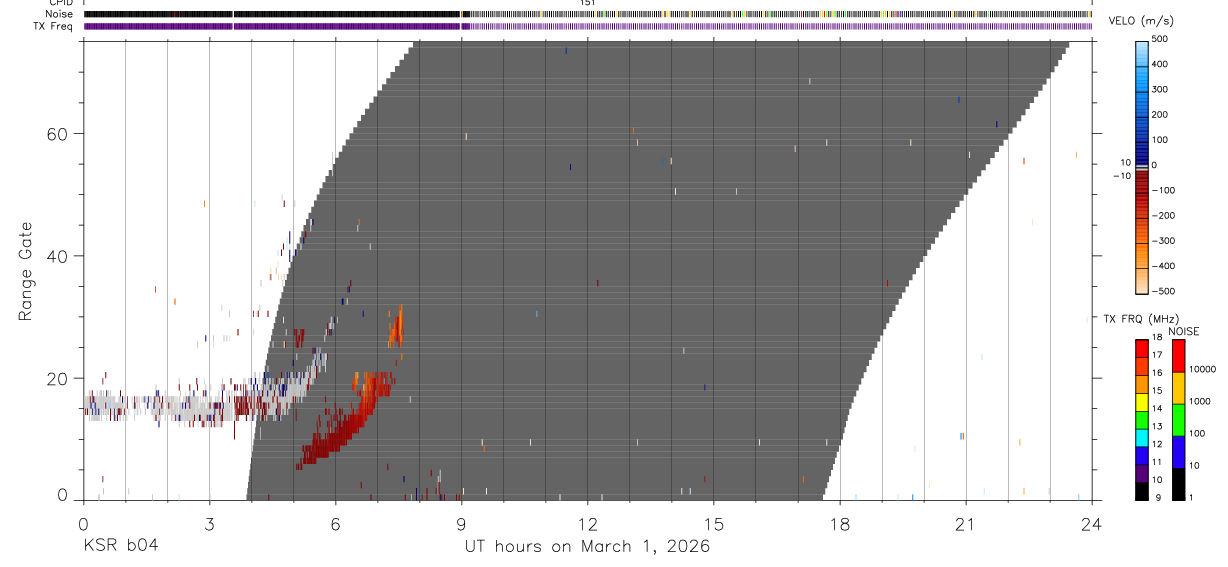Click the 'Range Gate' y-axis title
1228x567 pixels.
coord(26,272)
